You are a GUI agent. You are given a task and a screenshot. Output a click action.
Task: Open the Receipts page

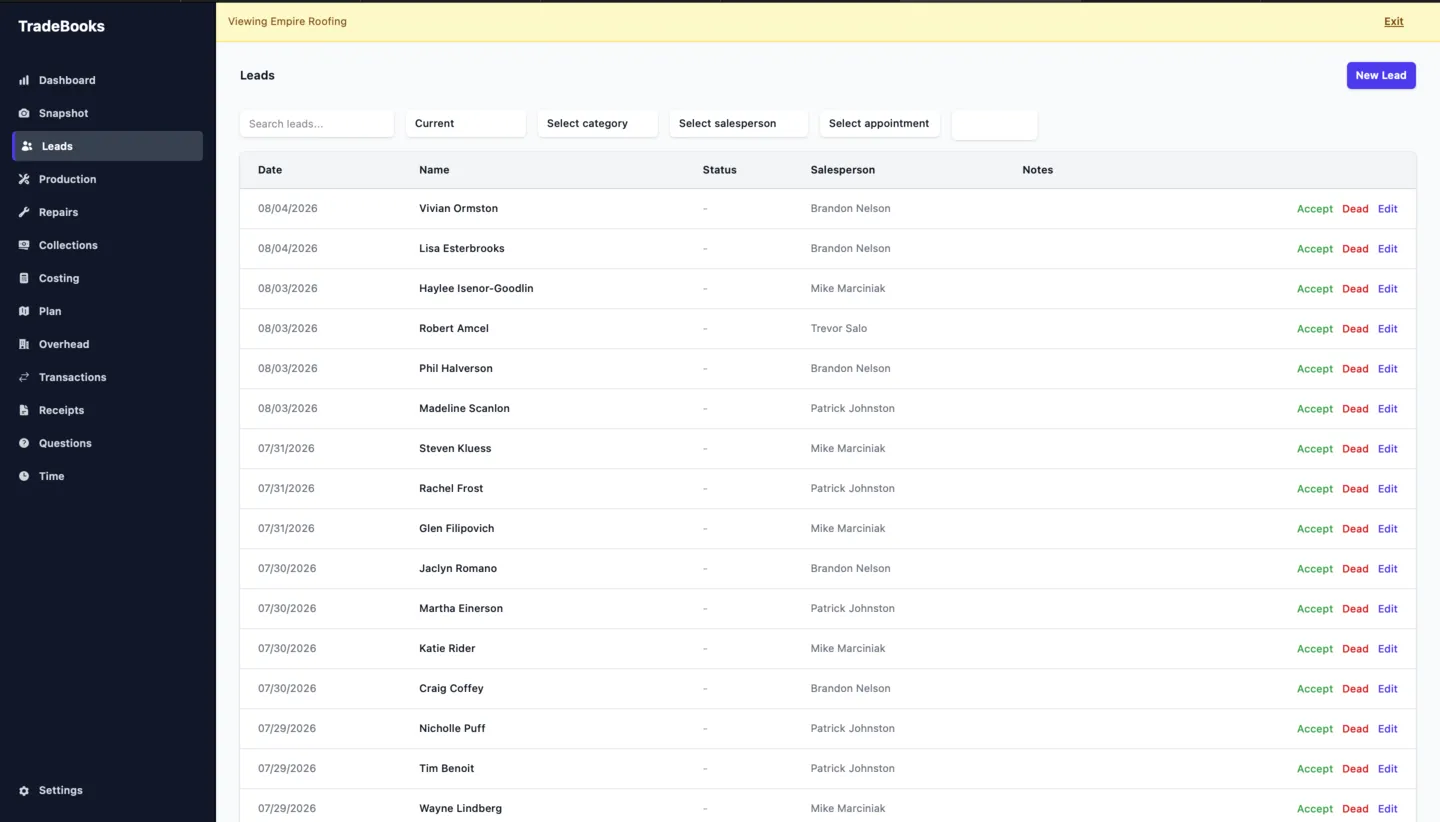pos(107,410)
